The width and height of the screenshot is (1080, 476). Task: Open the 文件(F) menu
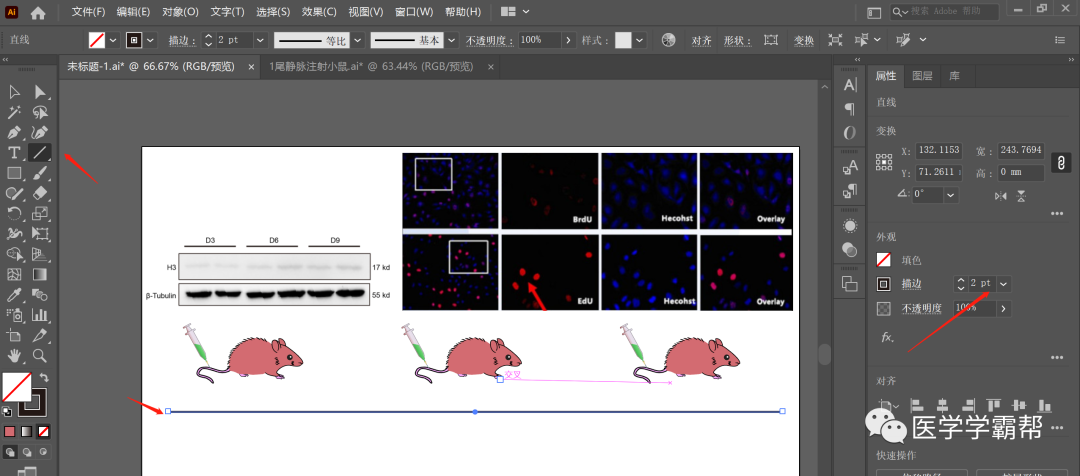point(88,12)
